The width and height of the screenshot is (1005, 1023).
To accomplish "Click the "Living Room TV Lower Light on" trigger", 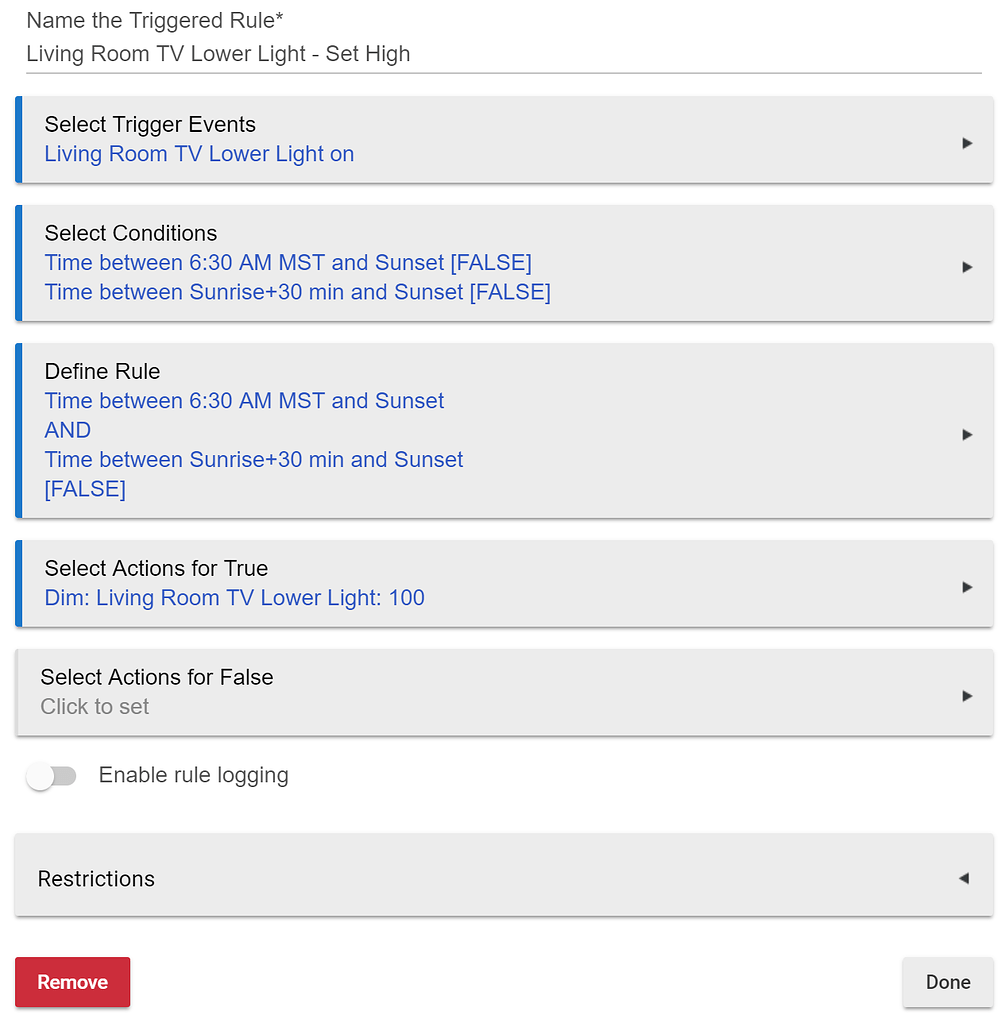I will click(199, 154).
